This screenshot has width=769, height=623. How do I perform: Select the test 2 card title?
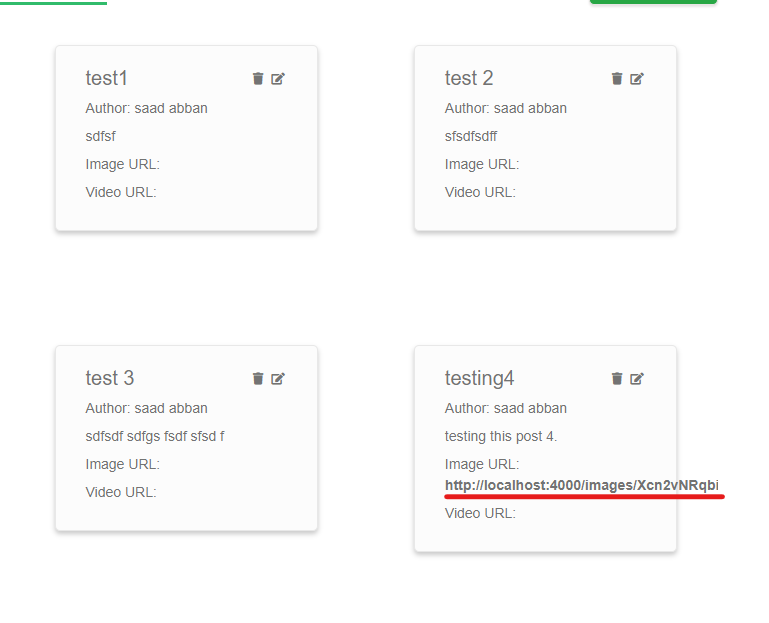point(469,78)
